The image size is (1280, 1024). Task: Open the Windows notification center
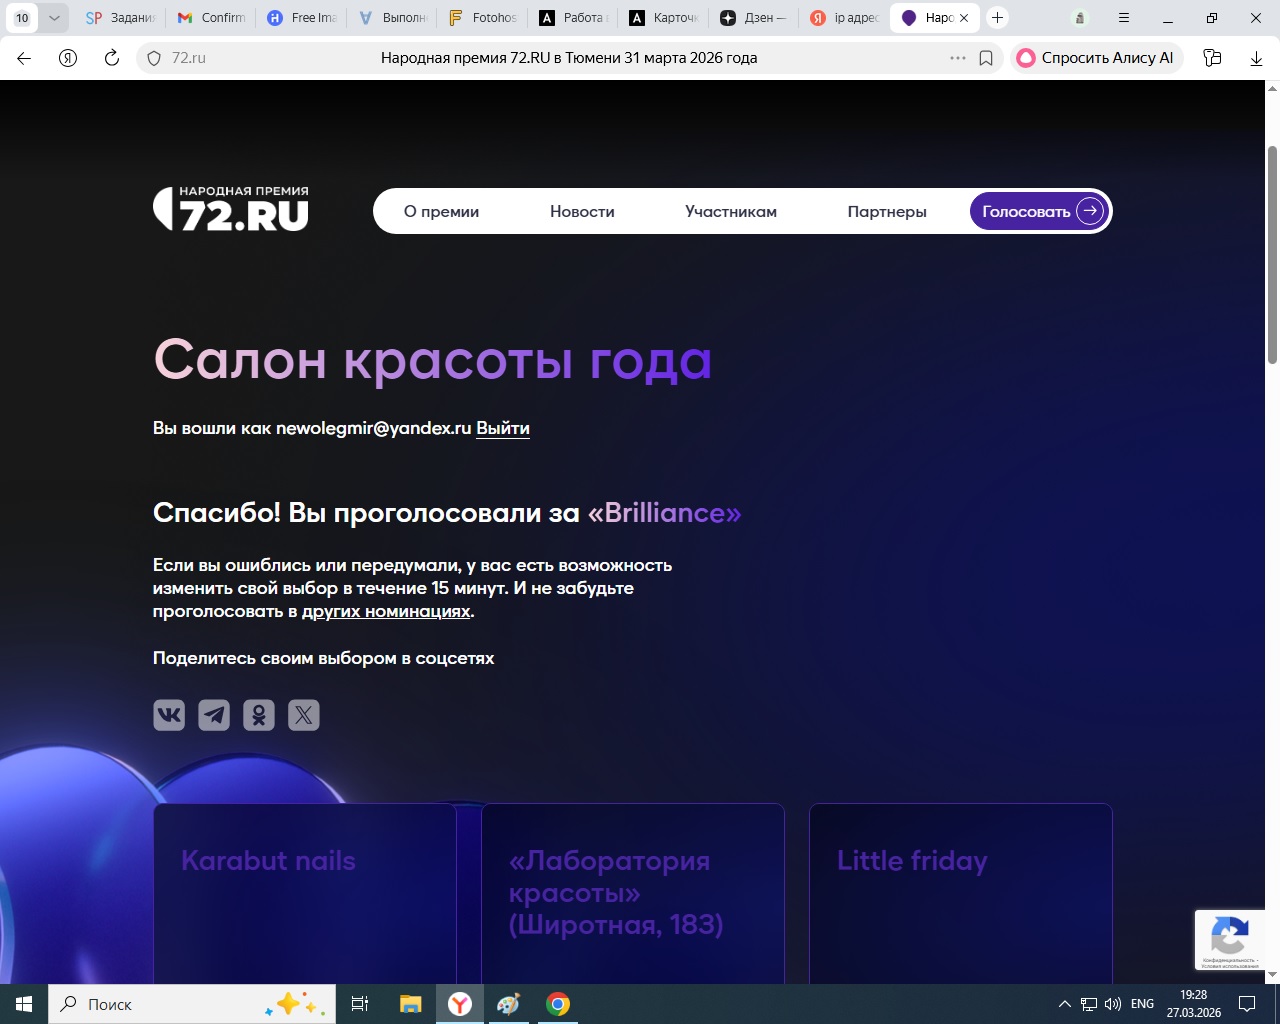[x=1247, y=1004]
